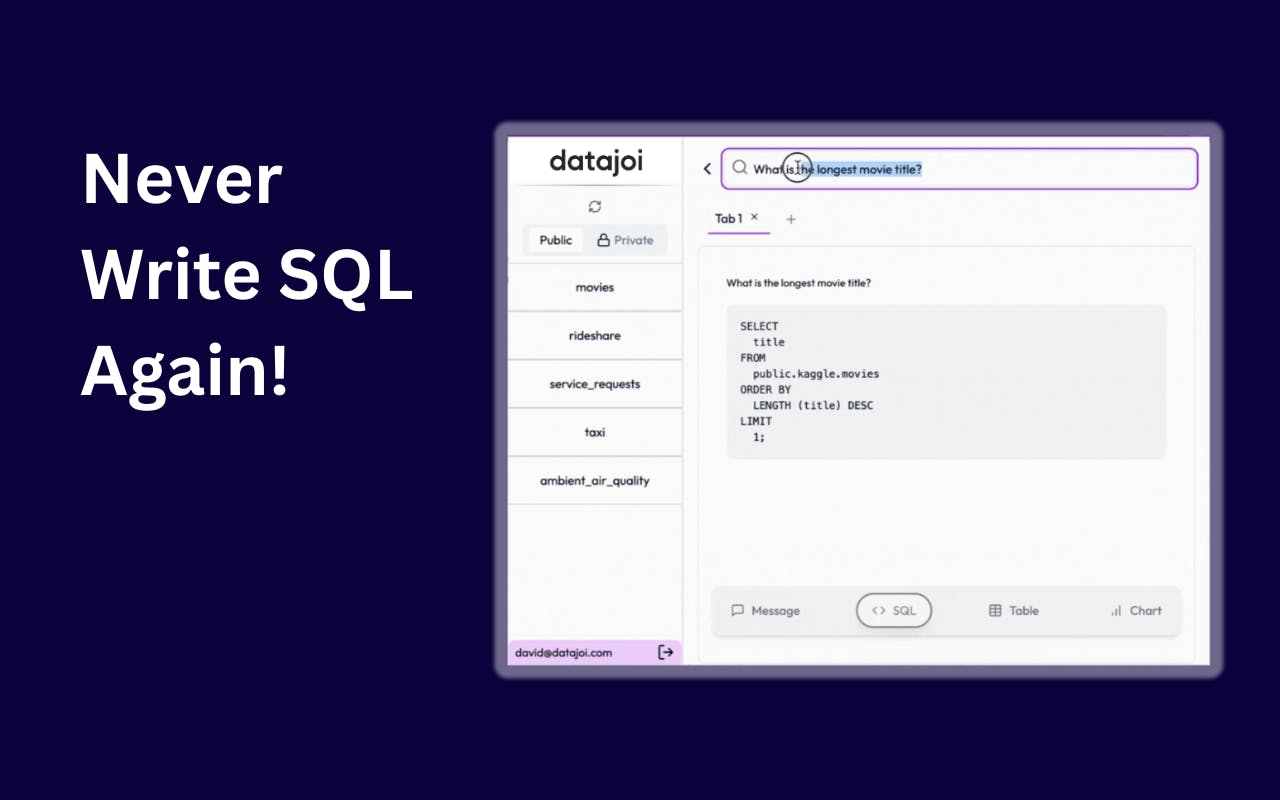
Task: Open the ambient_air_quality dataset
Action: pos(595,480)
